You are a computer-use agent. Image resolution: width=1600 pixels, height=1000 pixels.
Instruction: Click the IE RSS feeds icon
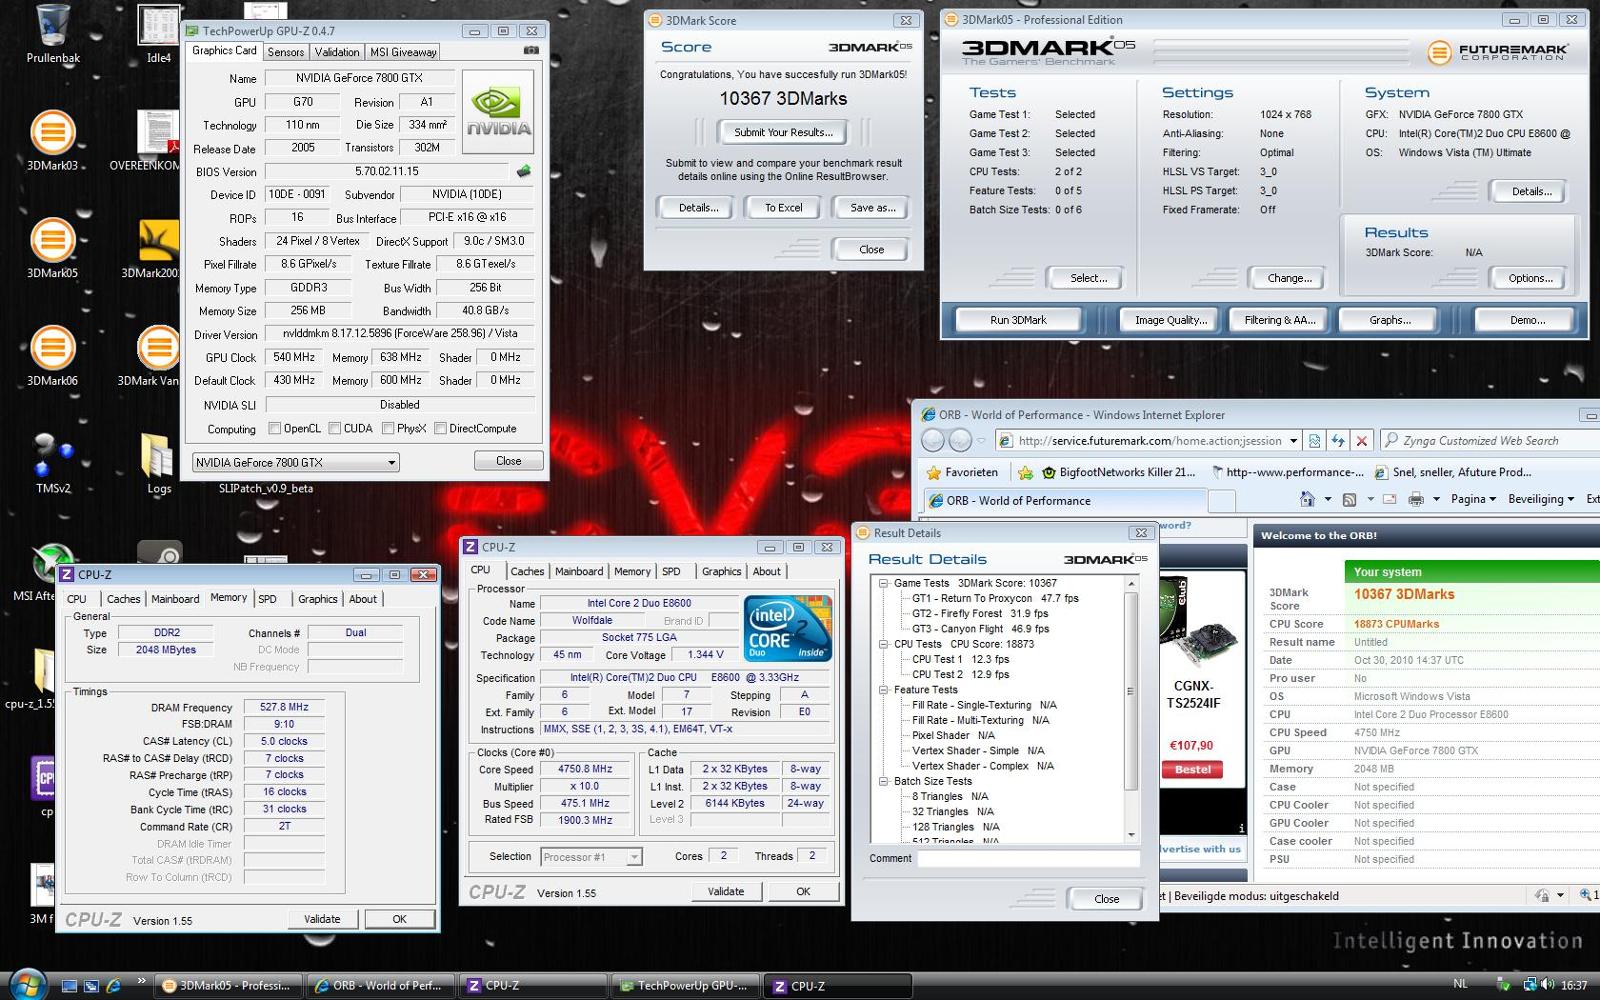click(1349, 499)
